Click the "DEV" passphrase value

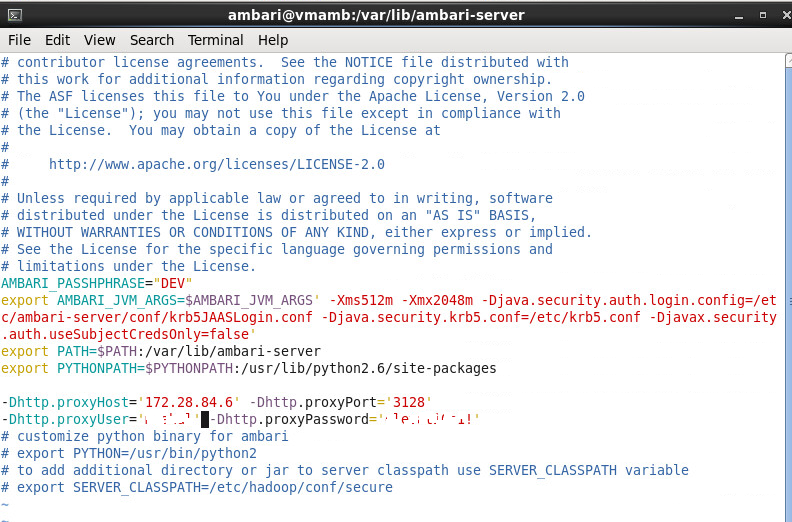[173, 283]
